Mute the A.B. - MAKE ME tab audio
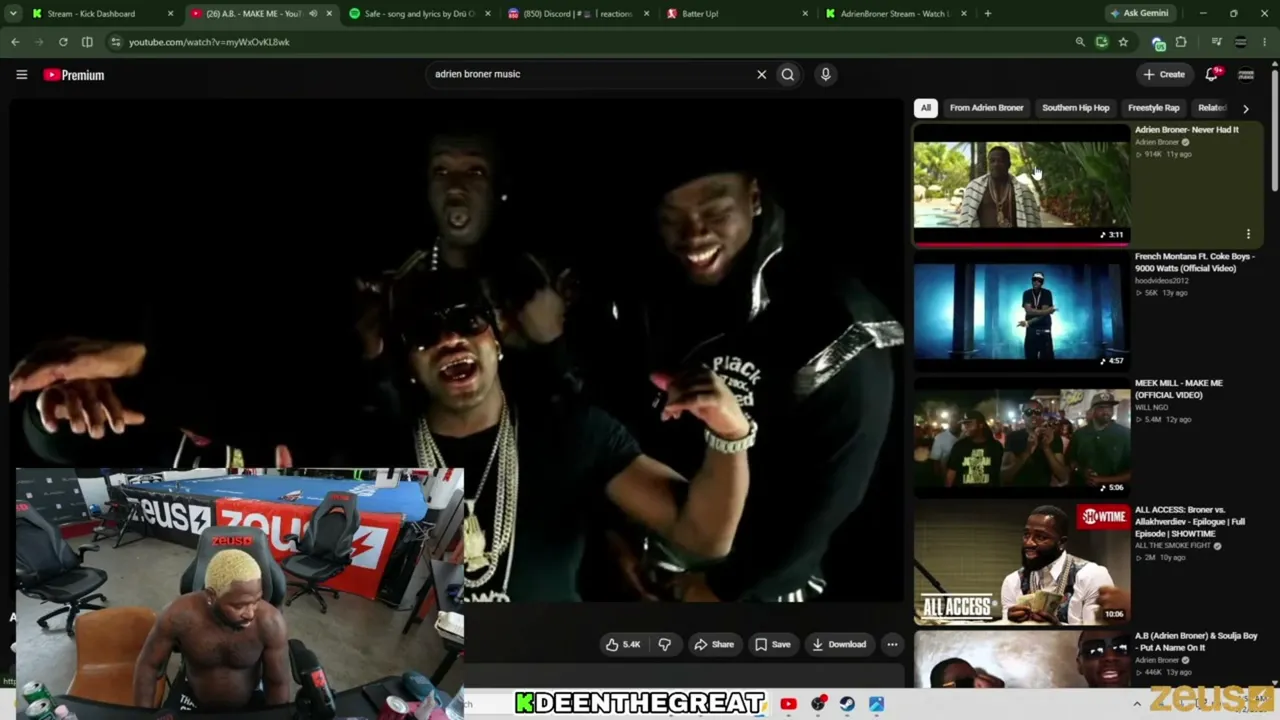Screen dimensions: 1280x720 (313, 14)
